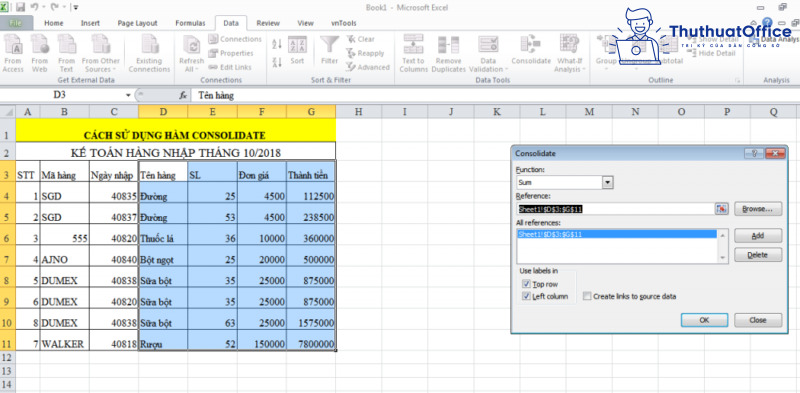Image resolution: width=800 pixels, height=393 pixels.
Task: Open Existing Connections
Action: [149, 54]
